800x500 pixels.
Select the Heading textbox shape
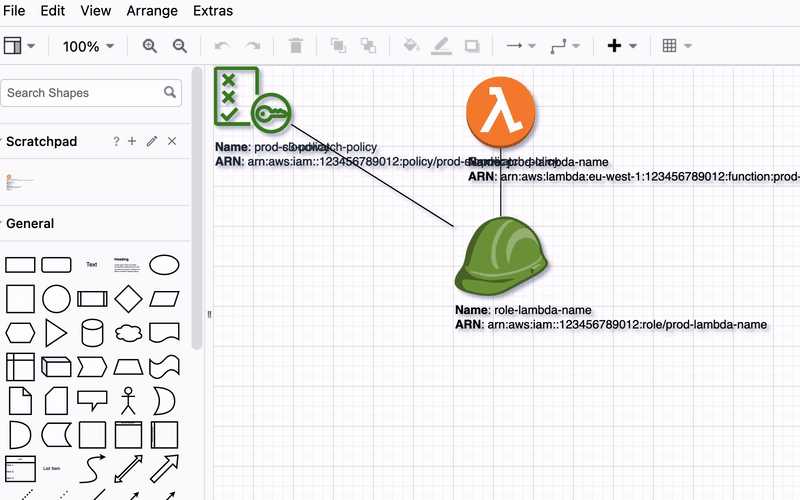pos(128,265)
